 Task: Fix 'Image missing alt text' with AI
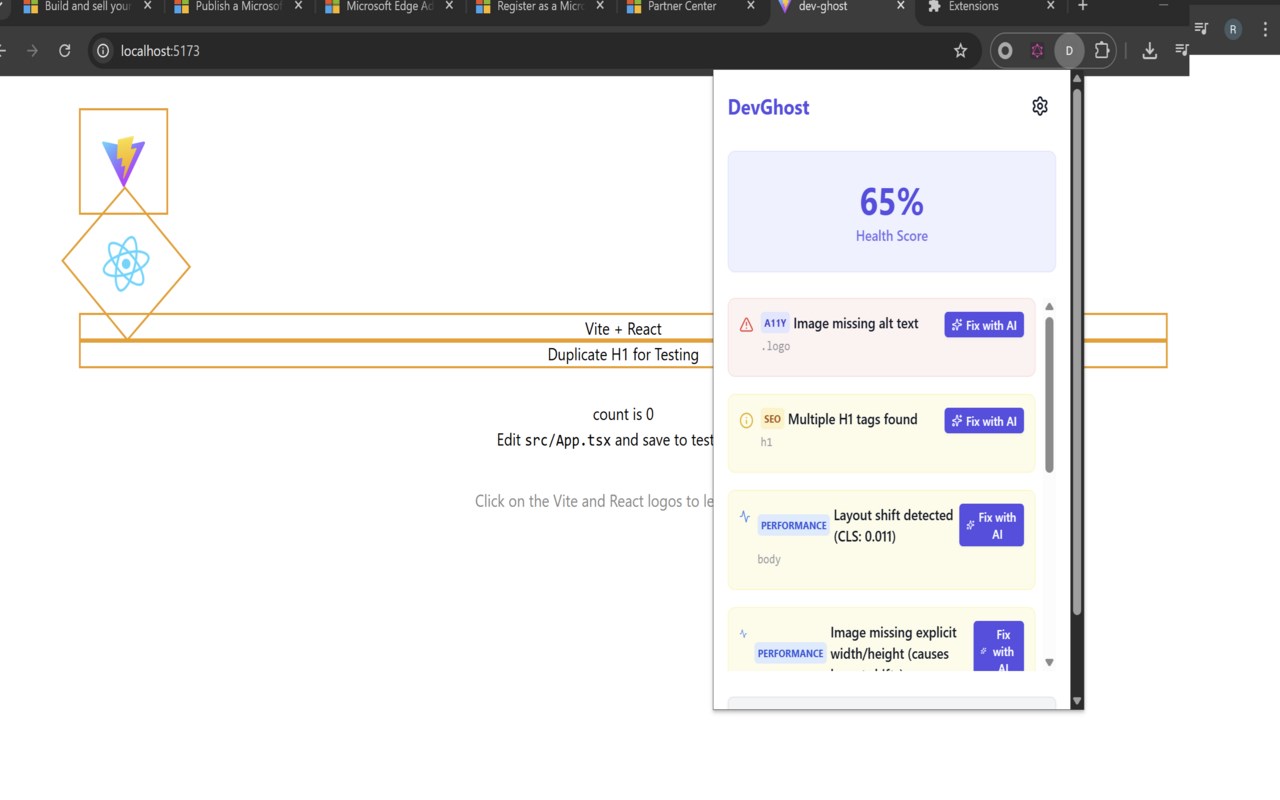click(x=984, y=325)
